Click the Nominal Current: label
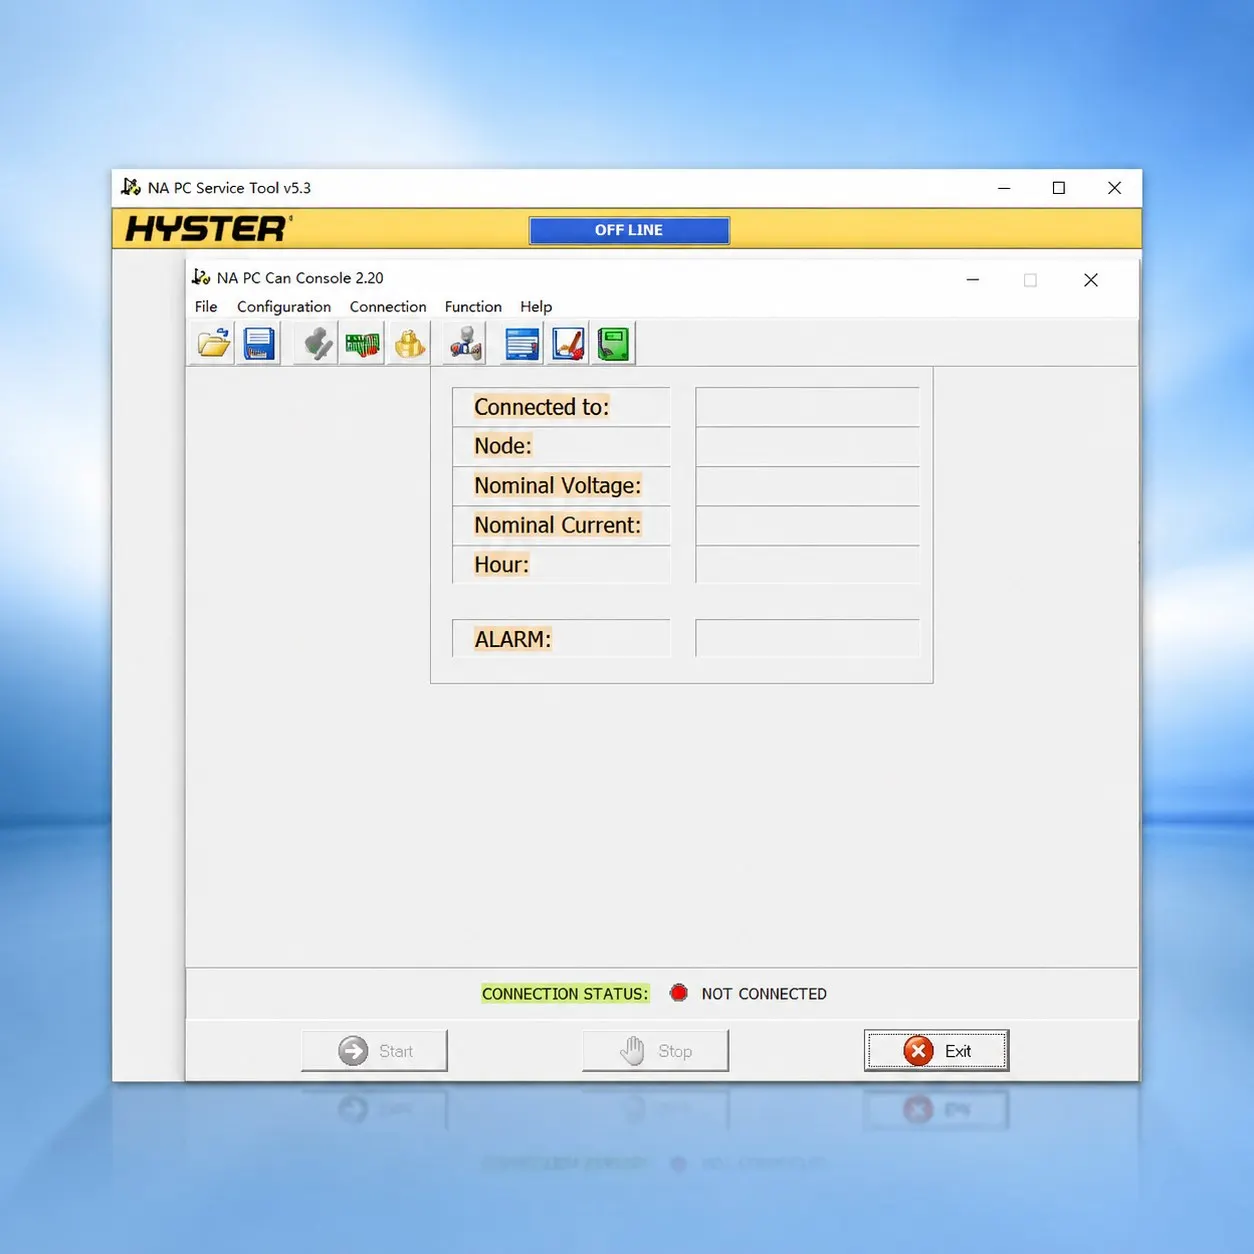Image resolution: width=1254 pixels, height=1254 pixels. (557, 525)
